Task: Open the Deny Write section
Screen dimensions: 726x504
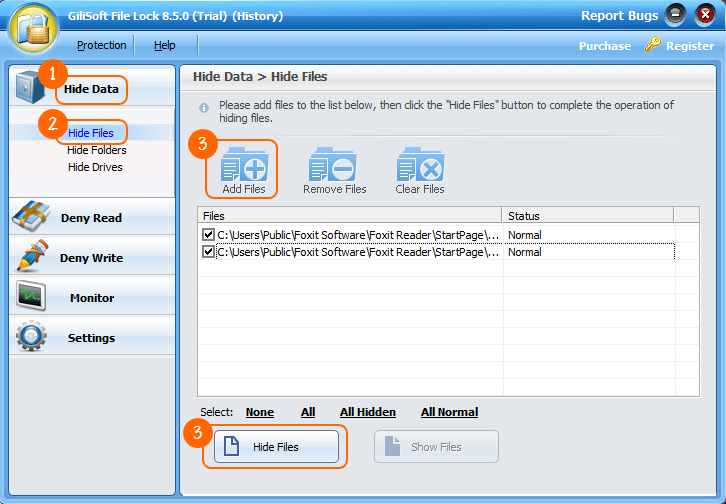Action: (x=91, y=258)
